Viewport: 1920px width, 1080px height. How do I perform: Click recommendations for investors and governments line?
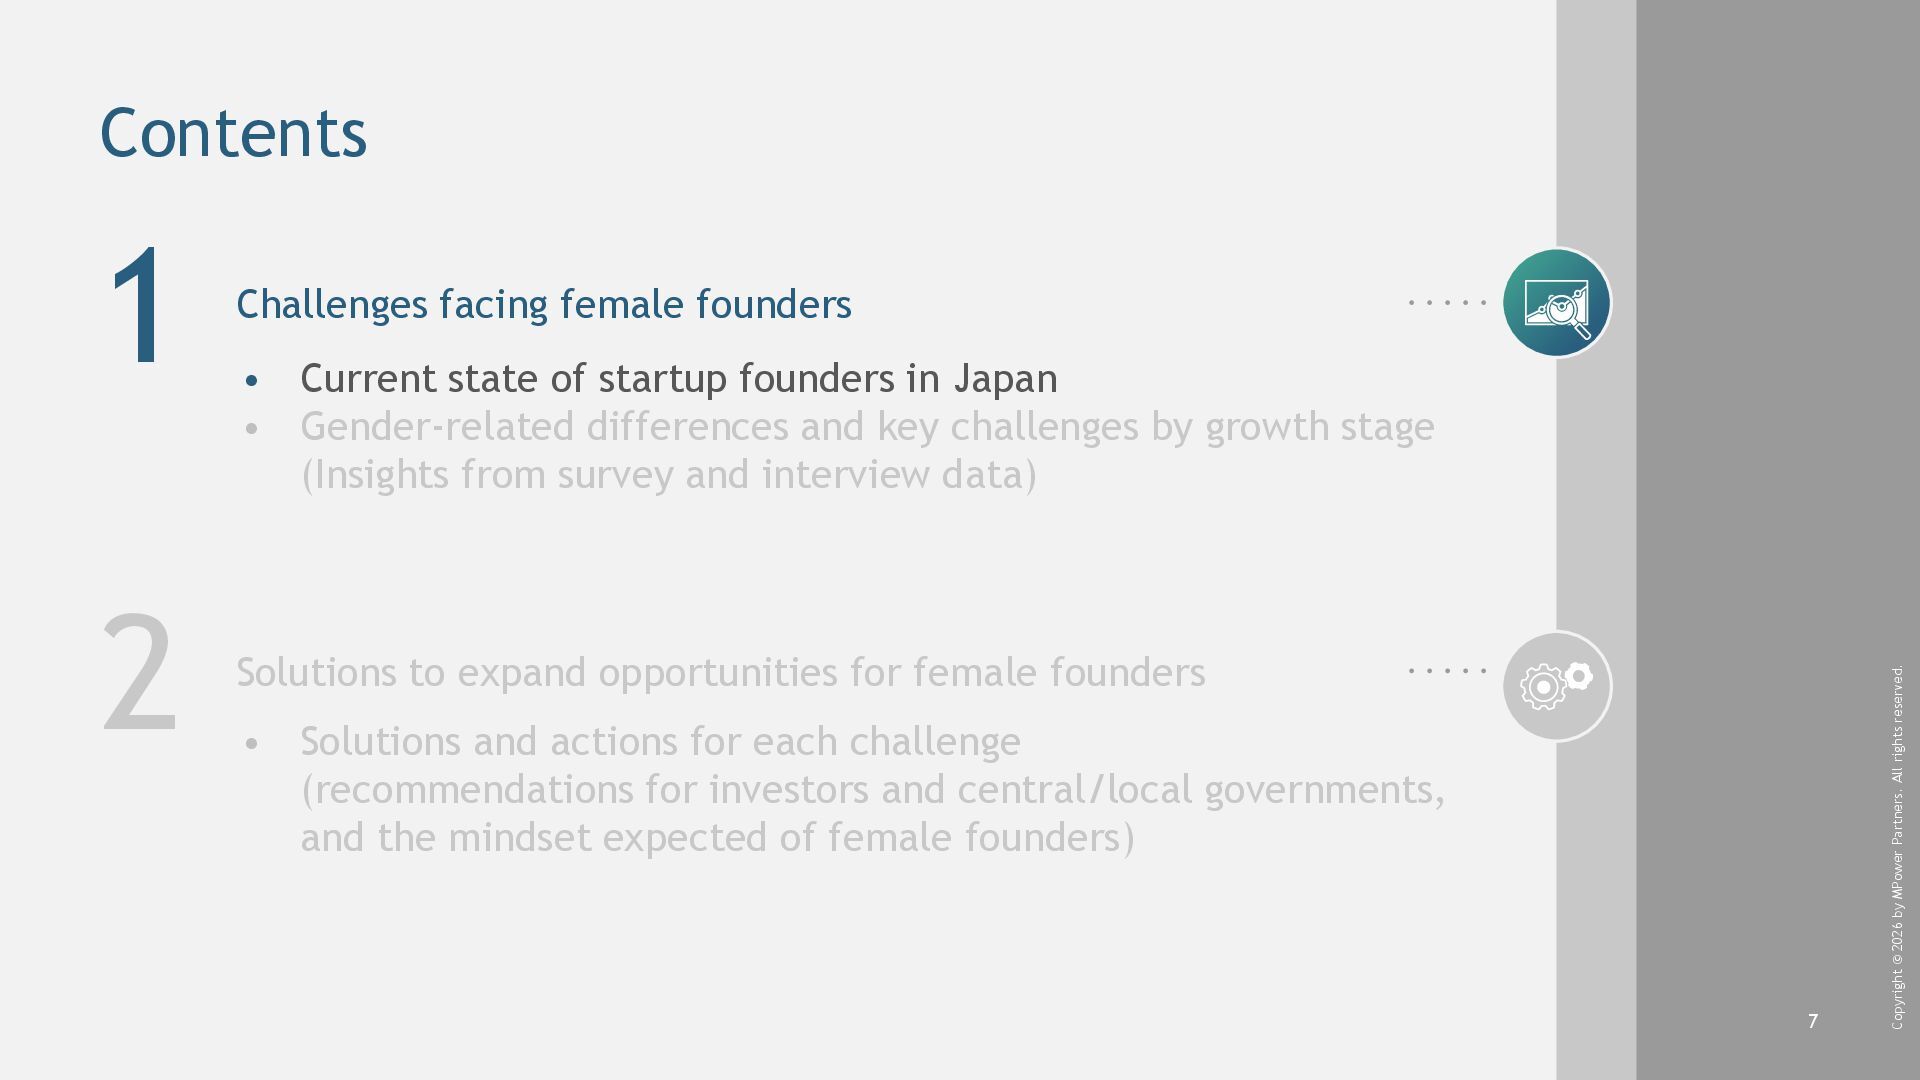coord(872,790)
